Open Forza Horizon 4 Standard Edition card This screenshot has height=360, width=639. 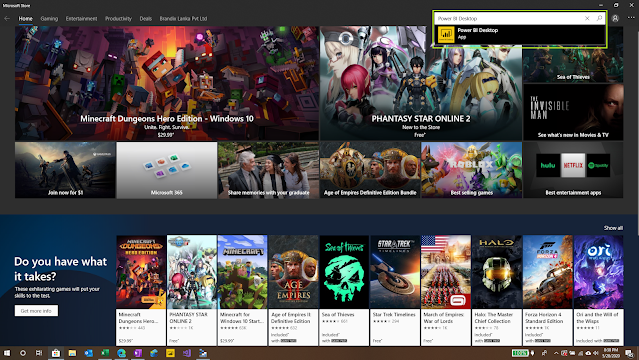click(x=548, y=290)
